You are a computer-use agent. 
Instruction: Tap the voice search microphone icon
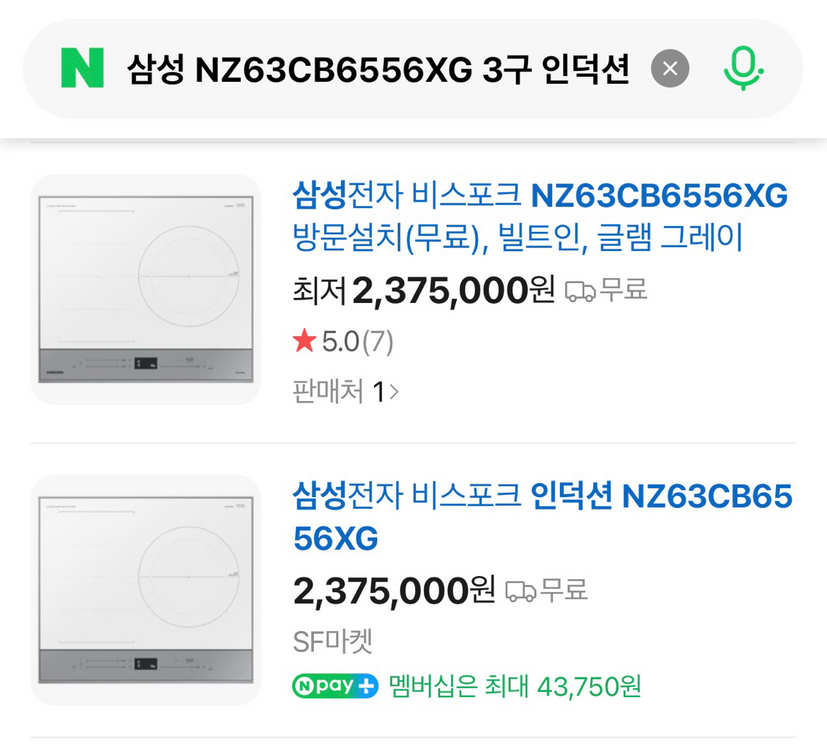coord(744,68)
